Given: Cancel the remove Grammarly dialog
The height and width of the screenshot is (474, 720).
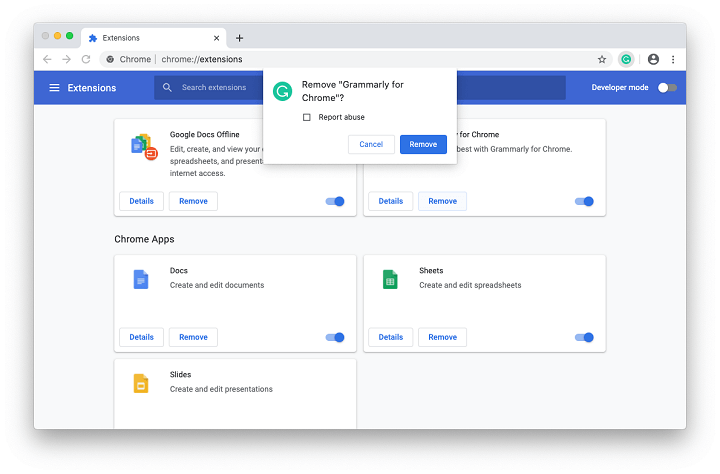Looking at the screenshot, I should 371,144.
